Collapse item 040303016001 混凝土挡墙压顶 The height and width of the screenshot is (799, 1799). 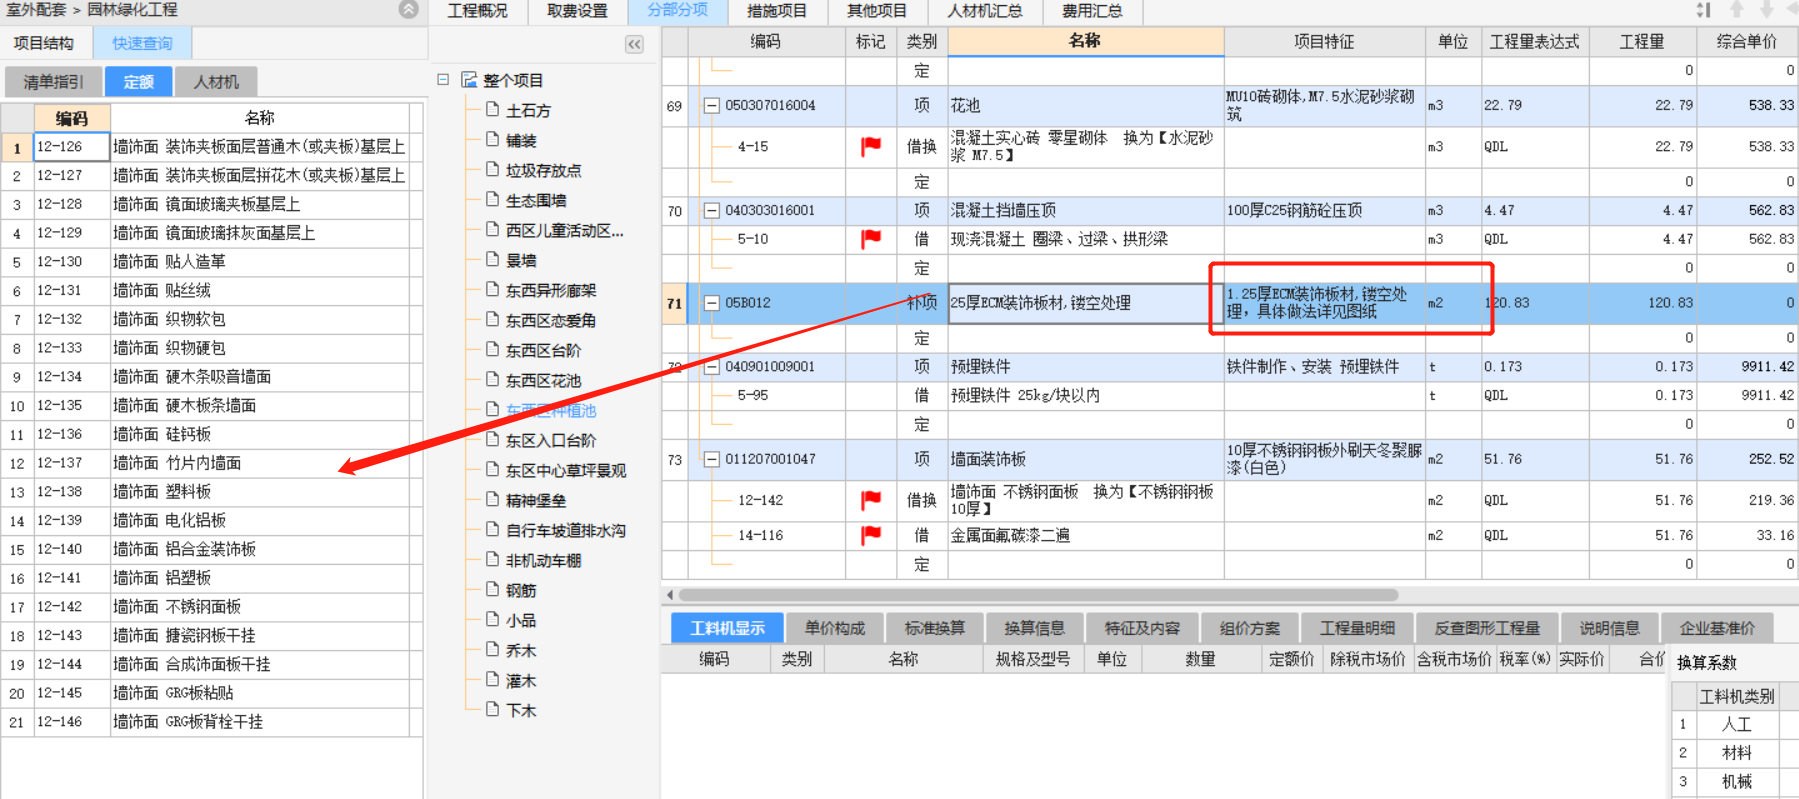pos(712,211)
